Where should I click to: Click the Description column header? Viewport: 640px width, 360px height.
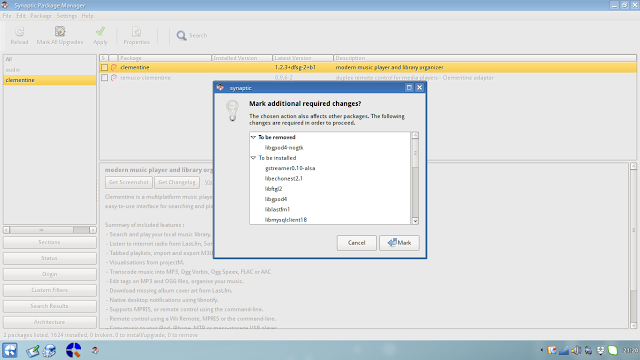[485, 58]
